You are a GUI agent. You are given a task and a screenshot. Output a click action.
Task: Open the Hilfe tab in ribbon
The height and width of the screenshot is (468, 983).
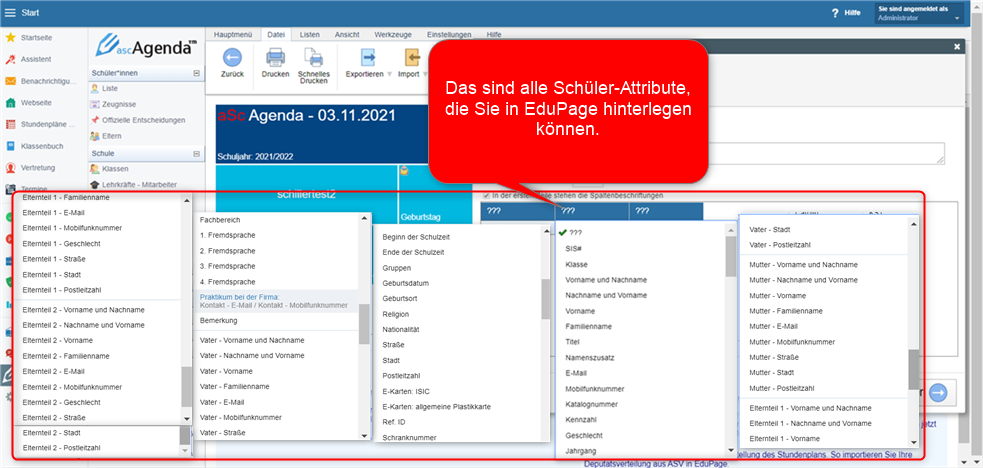493,34
